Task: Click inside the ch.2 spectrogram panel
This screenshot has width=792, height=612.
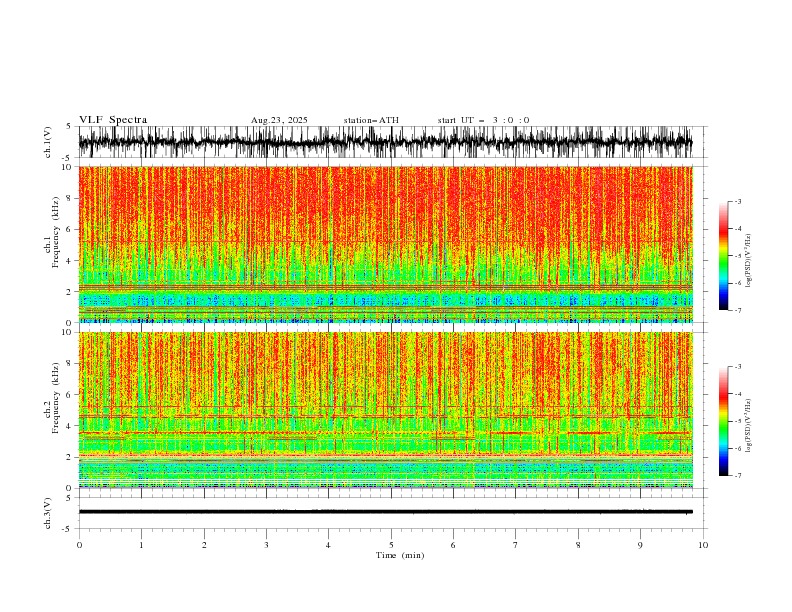Action: point(385,410)
